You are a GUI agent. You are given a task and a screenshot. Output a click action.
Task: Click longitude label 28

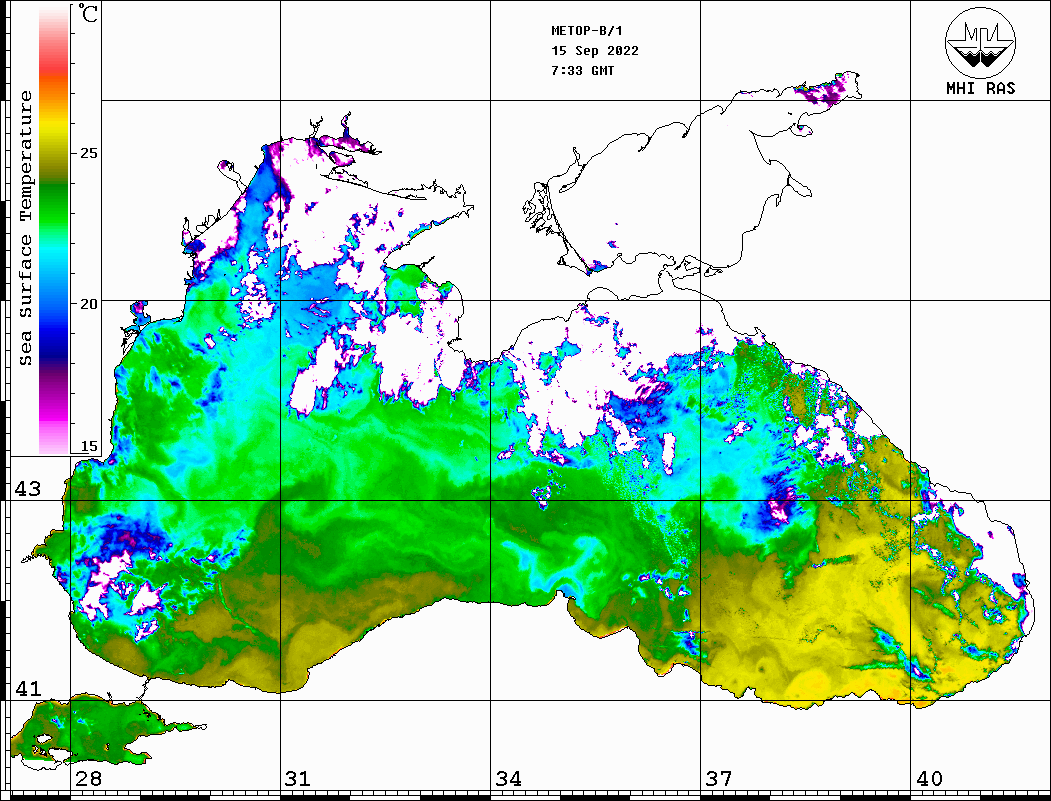pyautogui.click(x=88, y=779)
